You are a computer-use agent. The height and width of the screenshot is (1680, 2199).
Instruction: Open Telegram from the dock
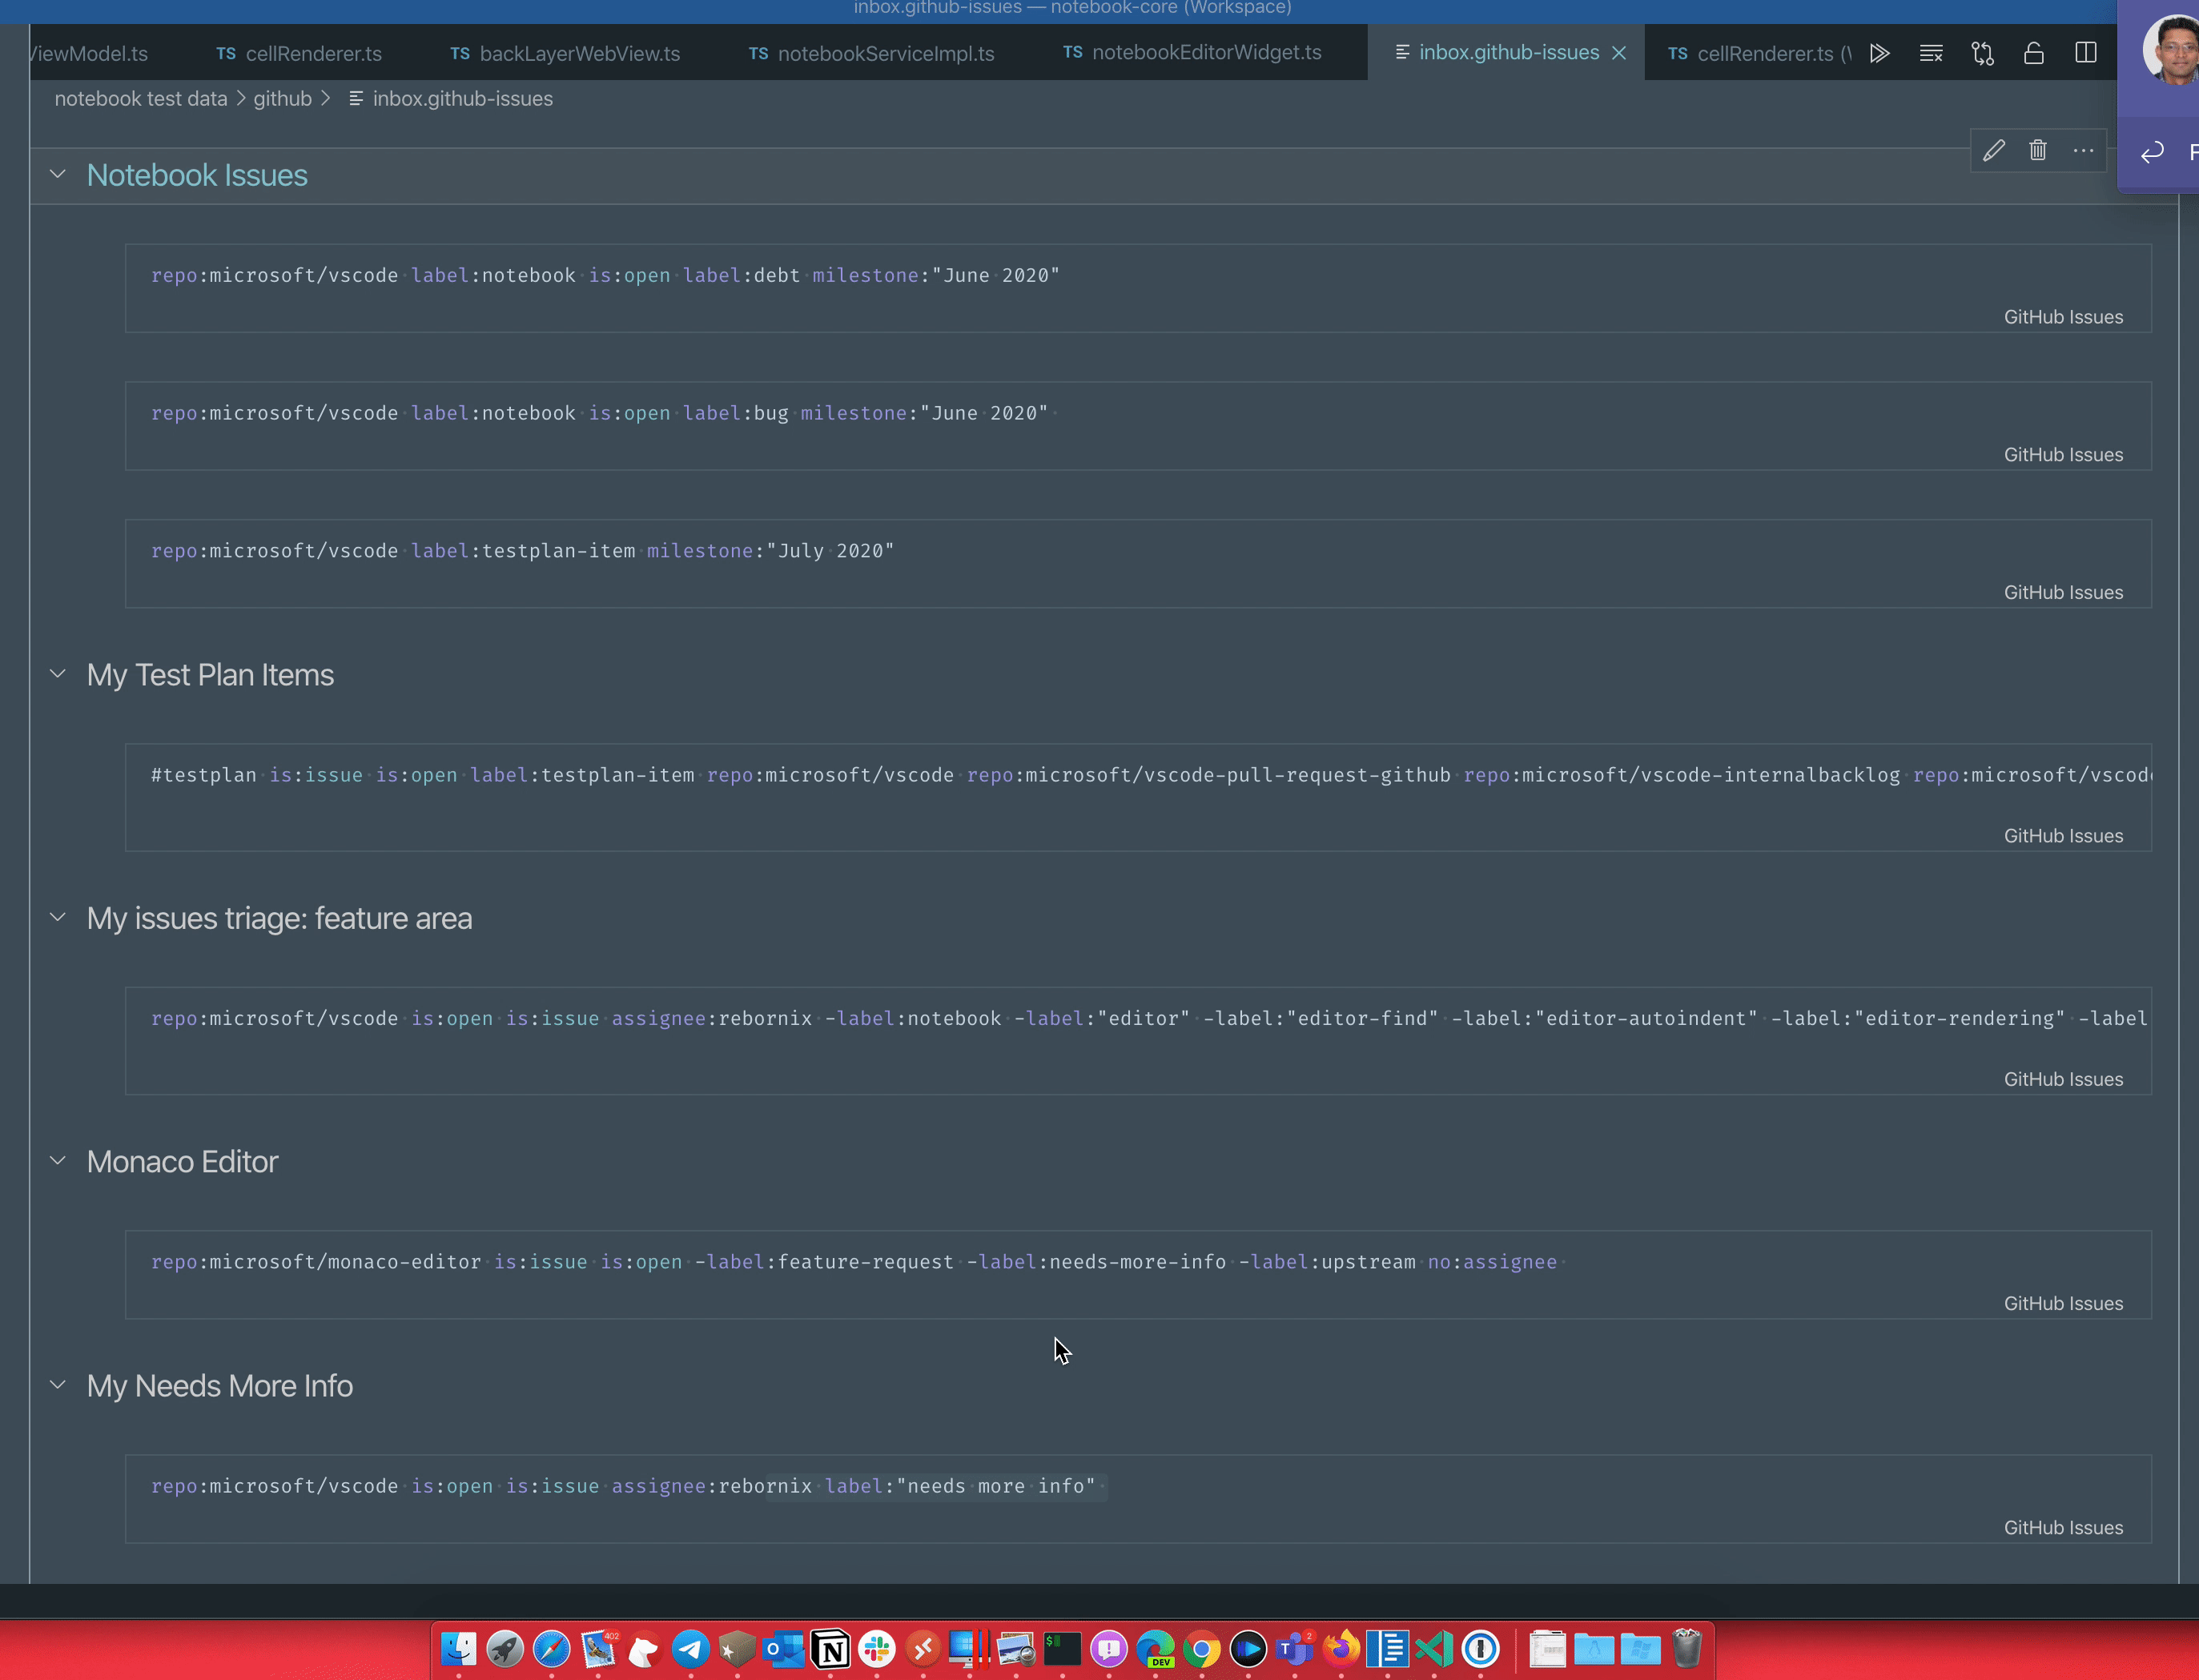coord(691,1649)
